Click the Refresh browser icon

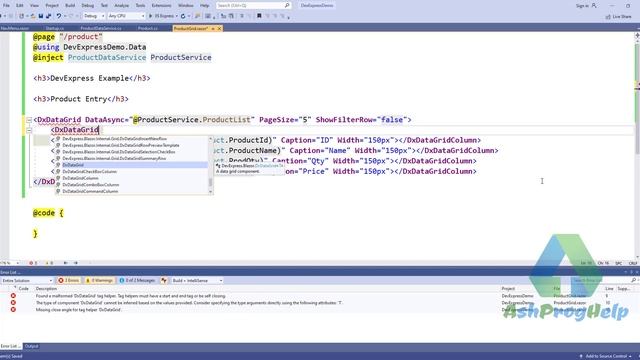click(183, 16)
